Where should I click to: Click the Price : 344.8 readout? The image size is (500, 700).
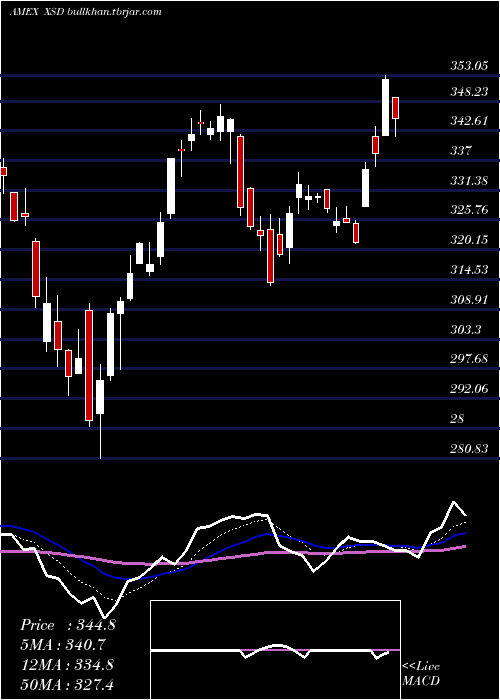pyautogui.click(x=68, y=625)
